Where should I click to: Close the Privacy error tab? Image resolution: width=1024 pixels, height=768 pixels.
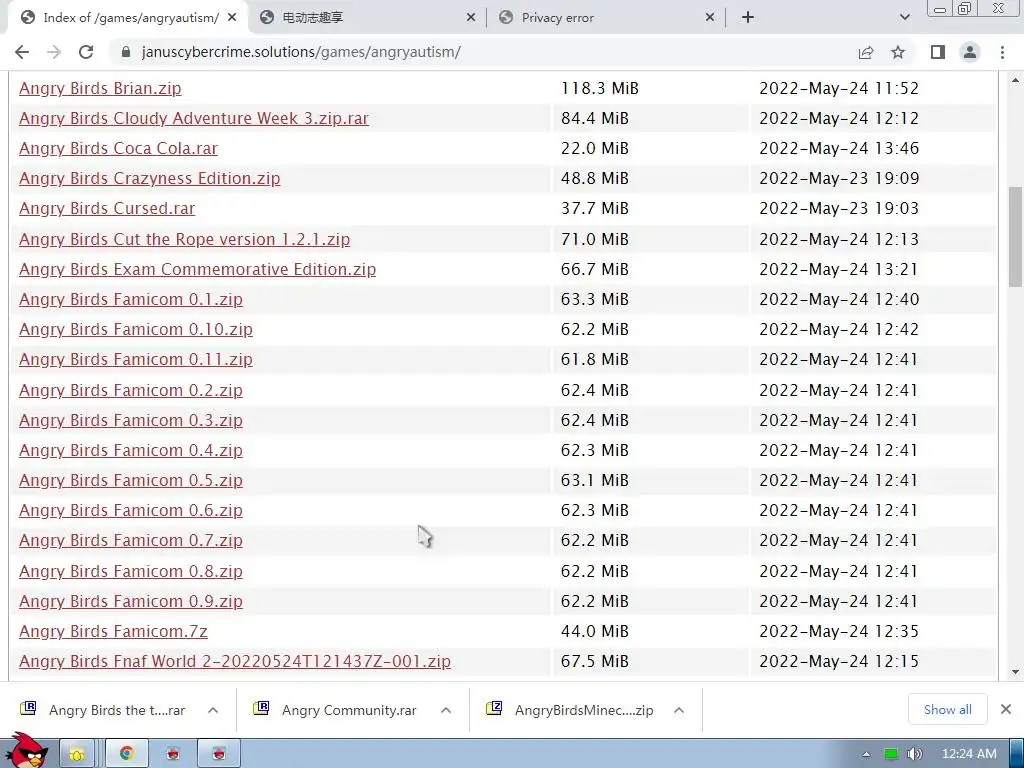tap(710, 18)
